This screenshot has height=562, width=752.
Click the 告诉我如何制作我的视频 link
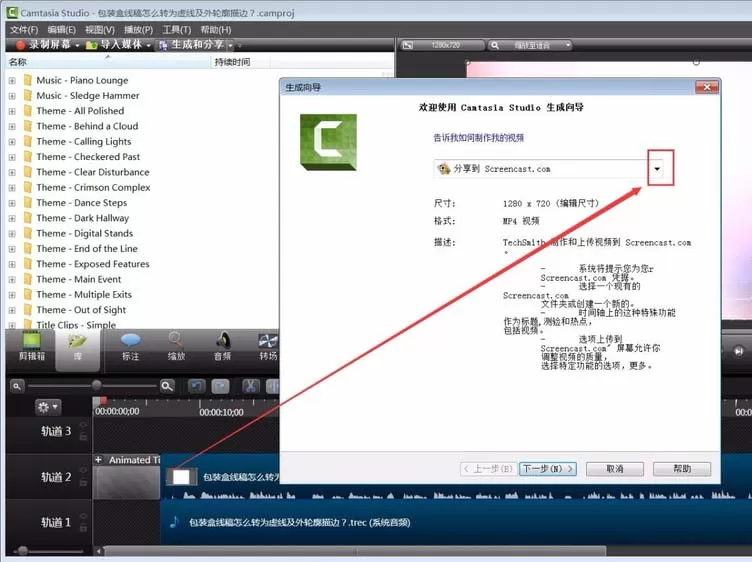point(479,138)
